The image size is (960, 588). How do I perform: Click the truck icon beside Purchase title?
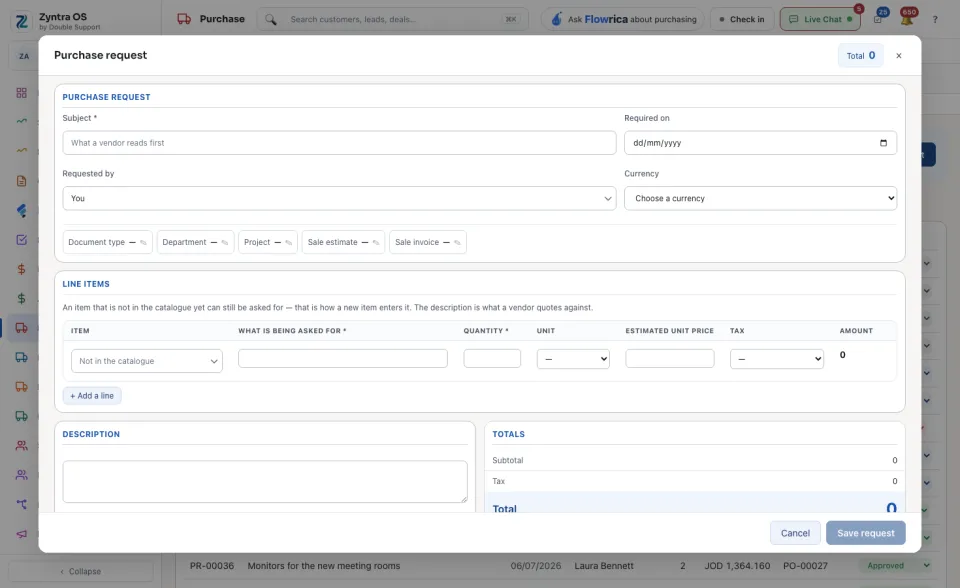click(184, 19)
